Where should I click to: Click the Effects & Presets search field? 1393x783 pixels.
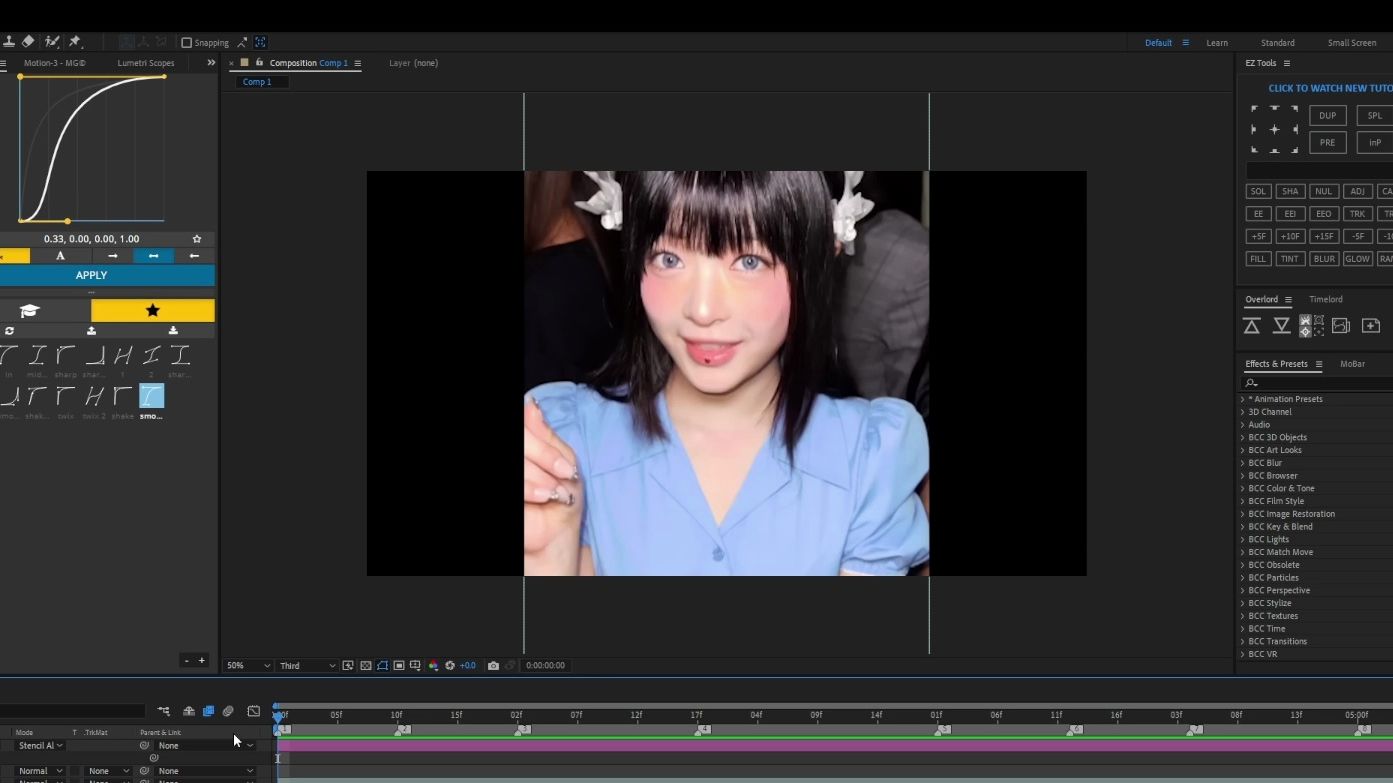tap(1316, 383)
